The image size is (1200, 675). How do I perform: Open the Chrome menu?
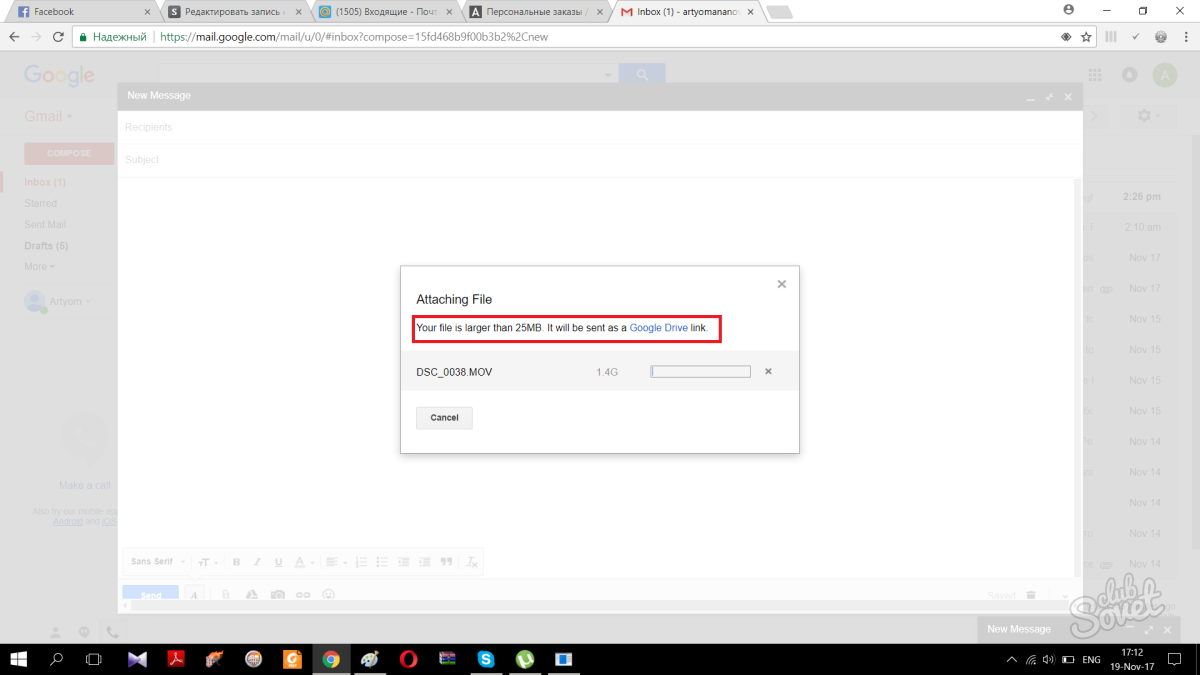click(x=1185, y=37)
